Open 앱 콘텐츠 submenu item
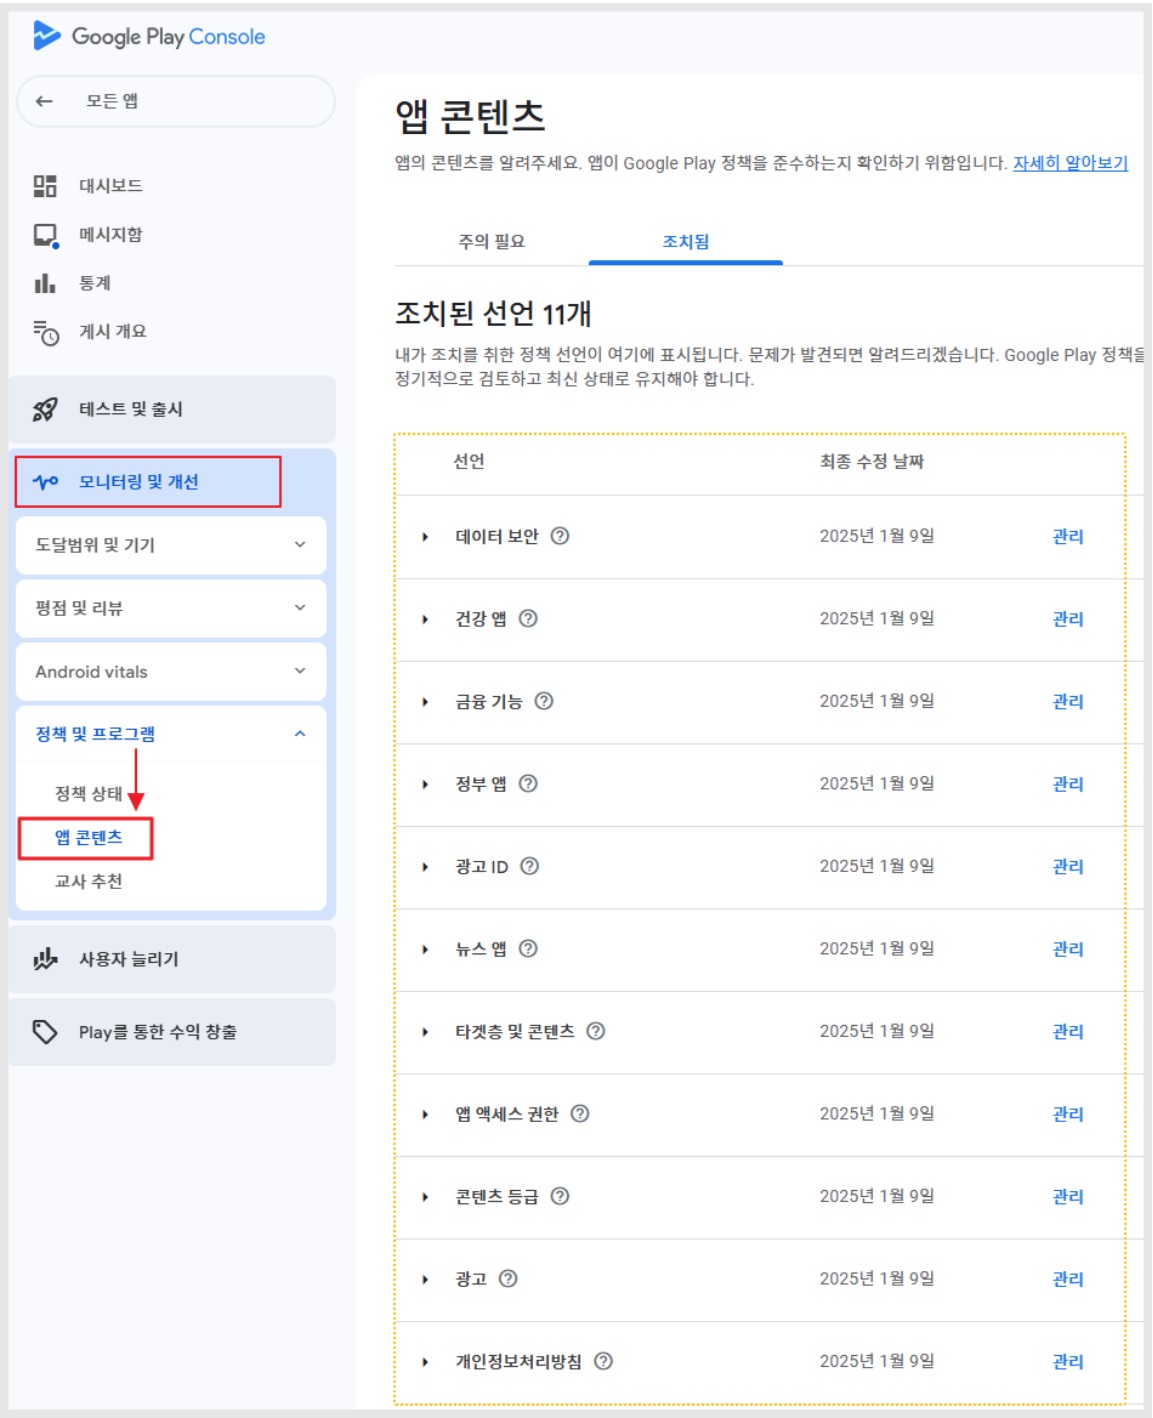Image resolution: width=1153 pixels, height=1418 pixels. click(x=89, y=838)
